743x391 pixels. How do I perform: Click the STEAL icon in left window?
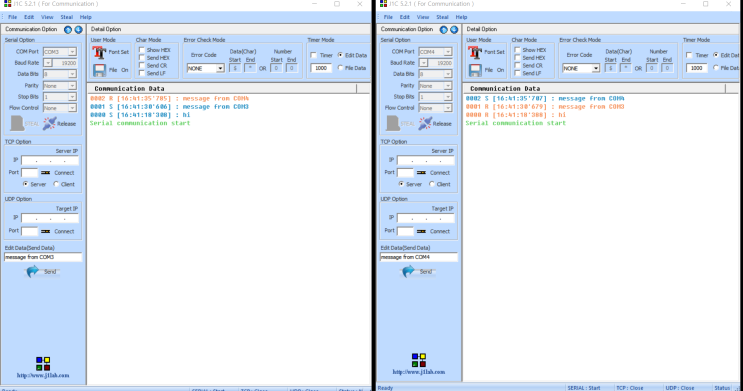pyautogui.click(x=17, y=123)
